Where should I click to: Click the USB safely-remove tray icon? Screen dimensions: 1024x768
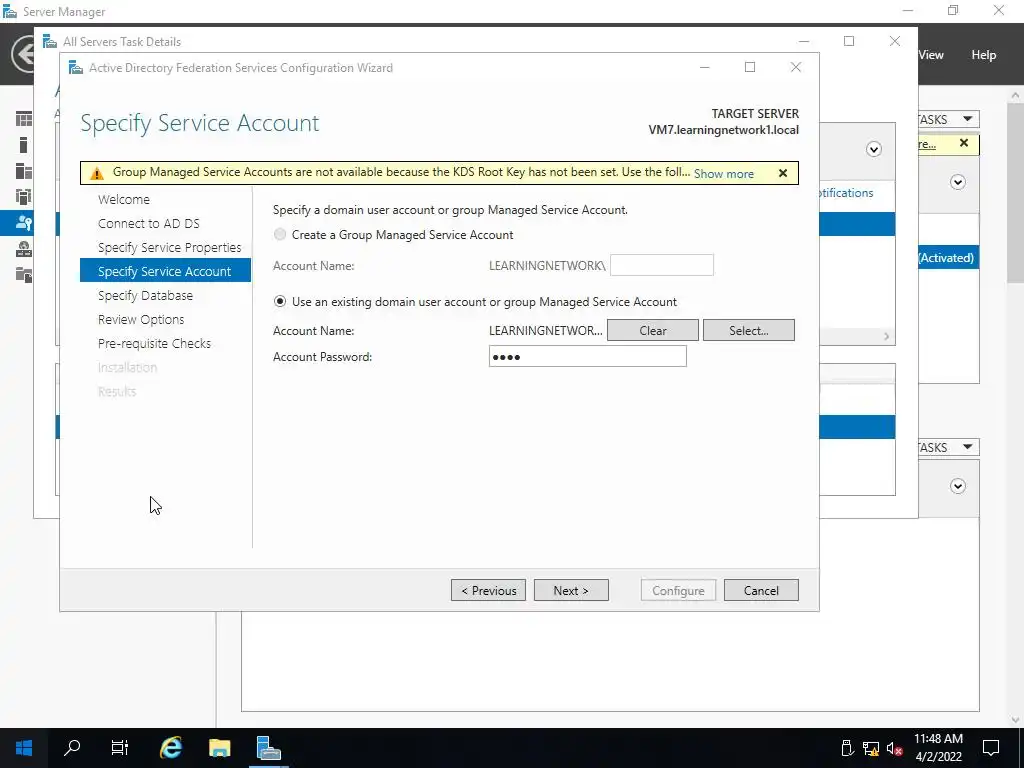click(x=847, y=748)
